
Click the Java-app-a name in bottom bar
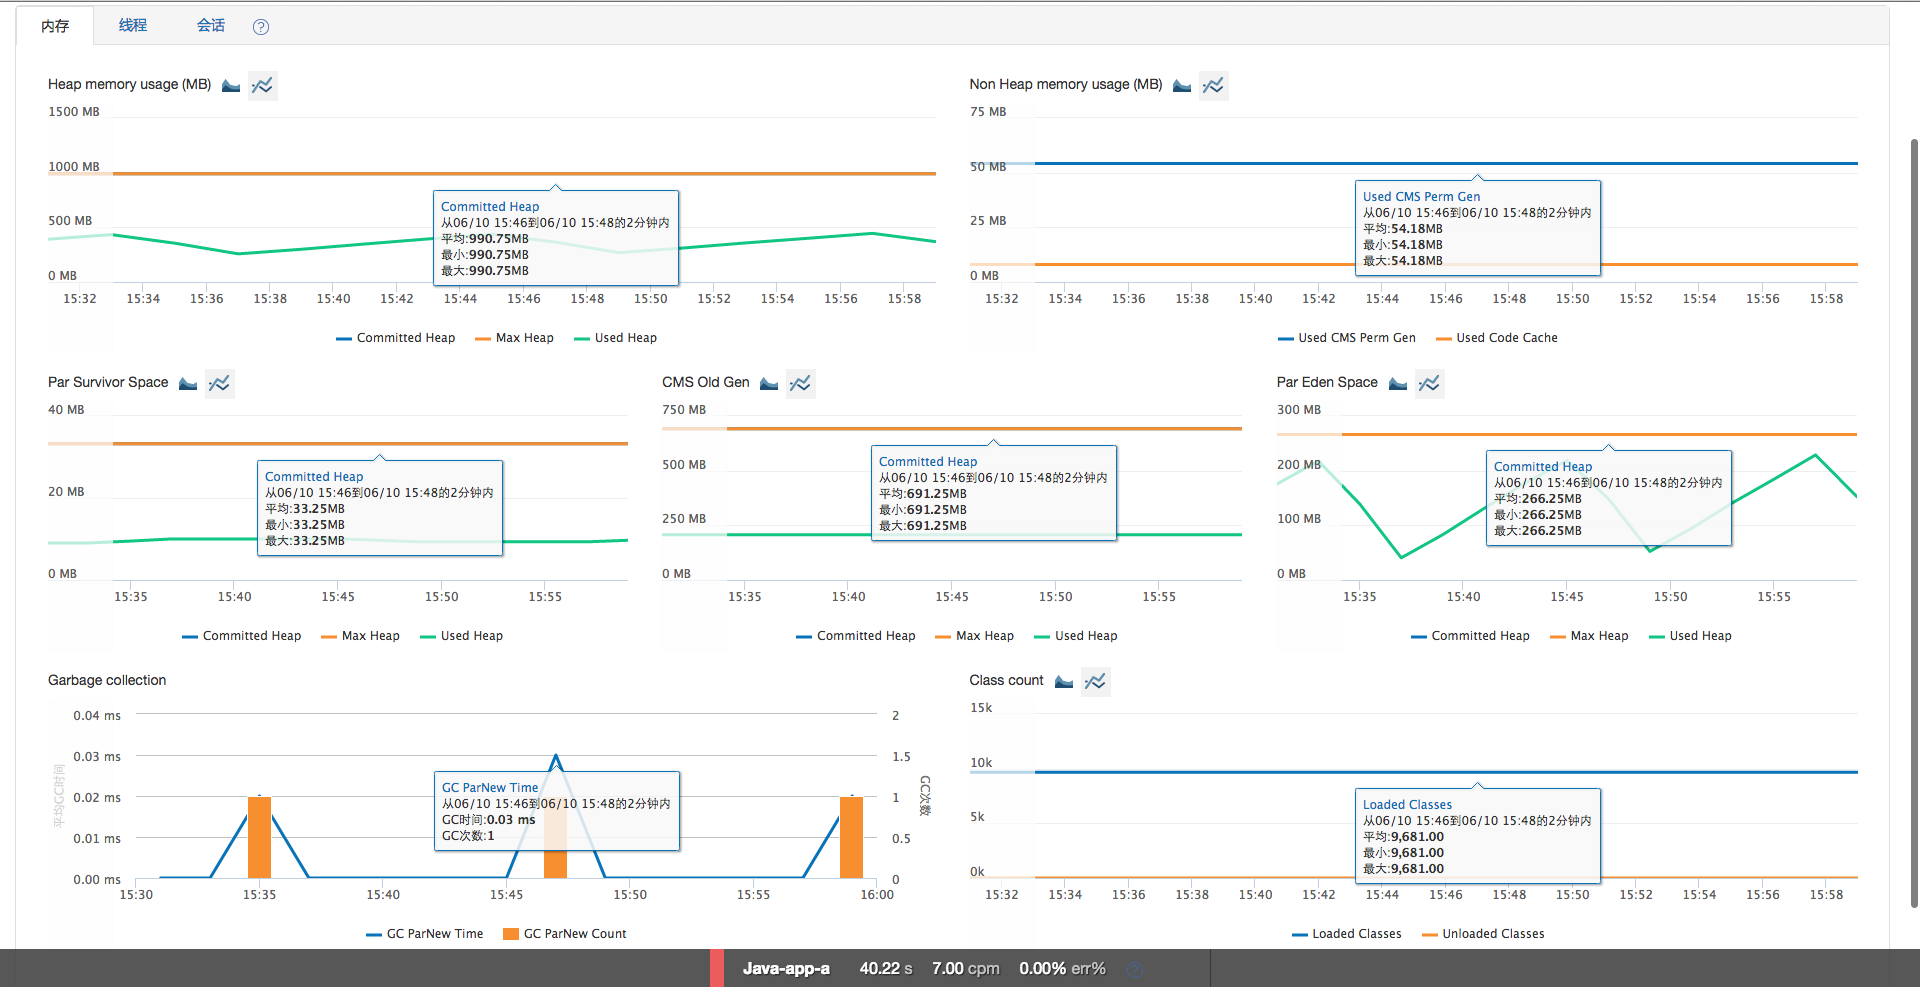pos(786,968)
